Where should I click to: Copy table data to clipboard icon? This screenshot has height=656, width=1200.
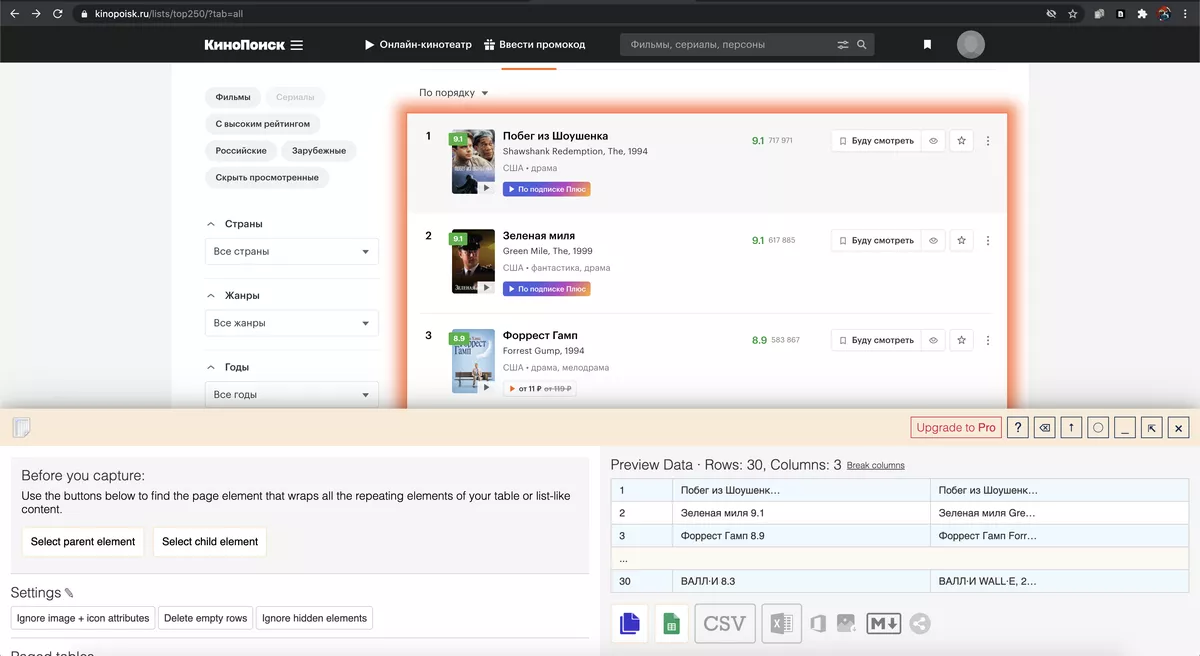pos(629,624)
